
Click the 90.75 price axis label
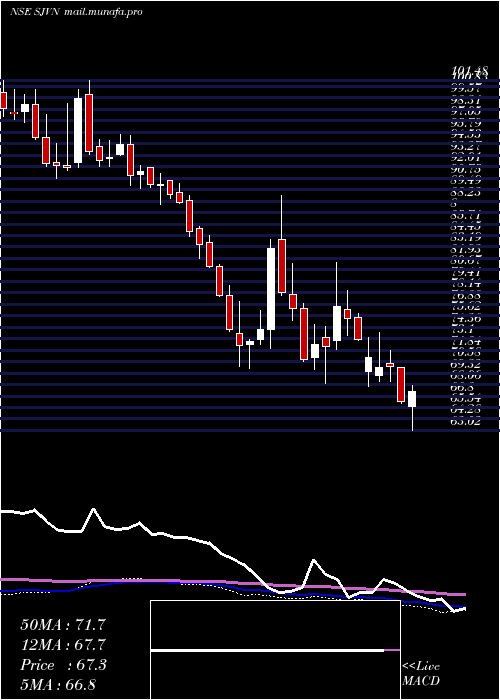[466, 169]
